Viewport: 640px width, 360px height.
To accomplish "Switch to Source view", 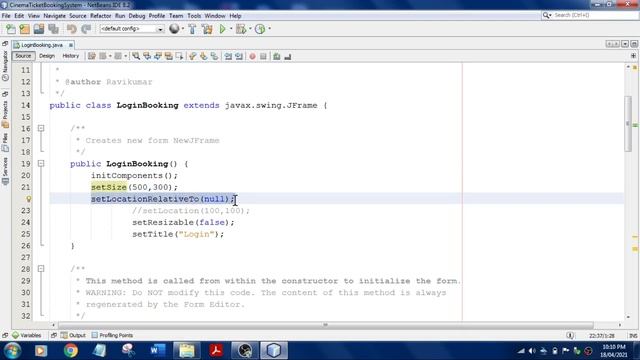I will tap(23, 56).
